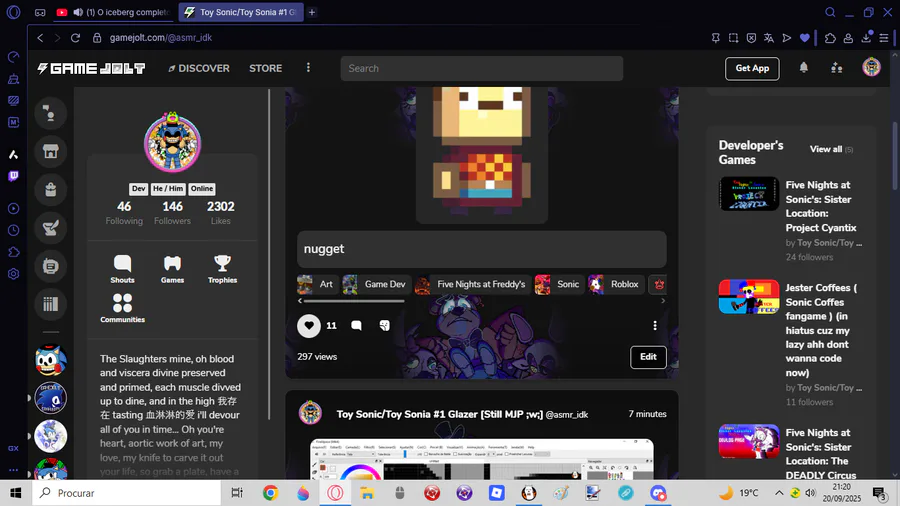The image size is (900, 506).
Task: Move community tags right with arrow
Action: [x=663, y=301]
